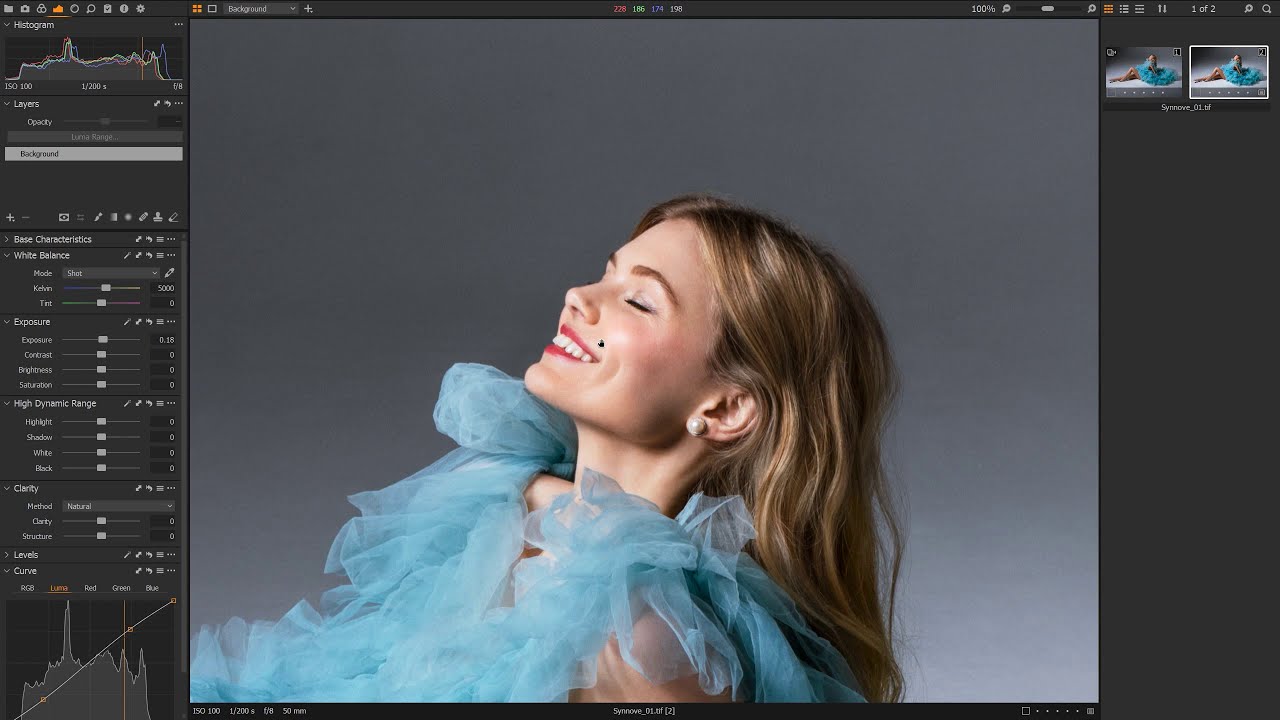Add a layer via the viewer plus icon
The height and width of the screenshot is (720, 1280).
click(308, 9)
